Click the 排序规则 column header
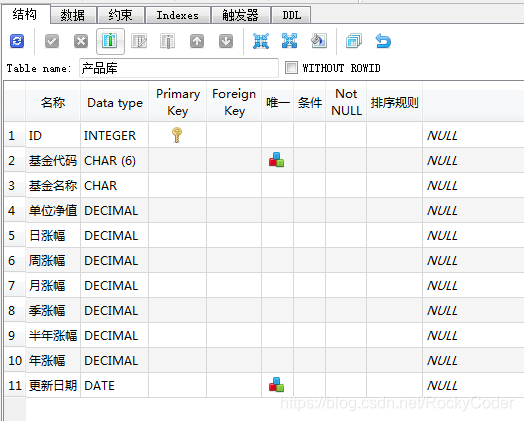Screen dimensions: 524x421 point(394,102)
